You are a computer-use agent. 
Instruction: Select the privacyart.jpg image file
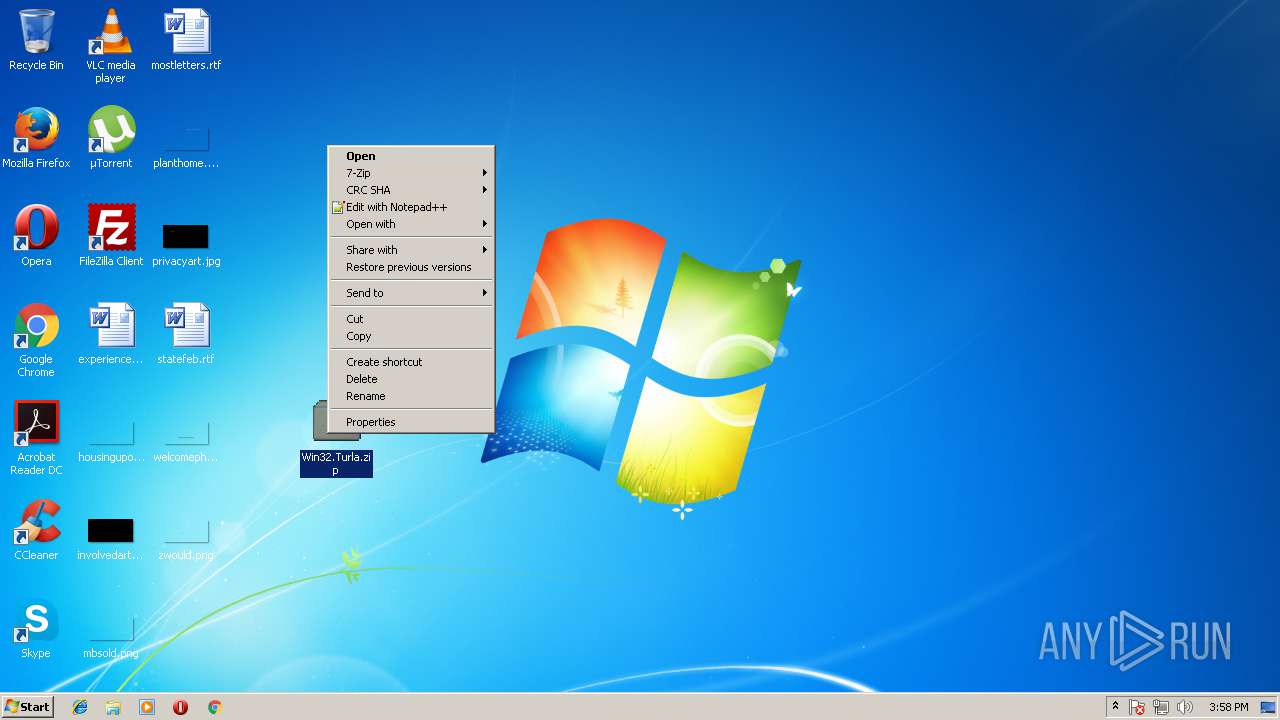(x=186, y=244)
